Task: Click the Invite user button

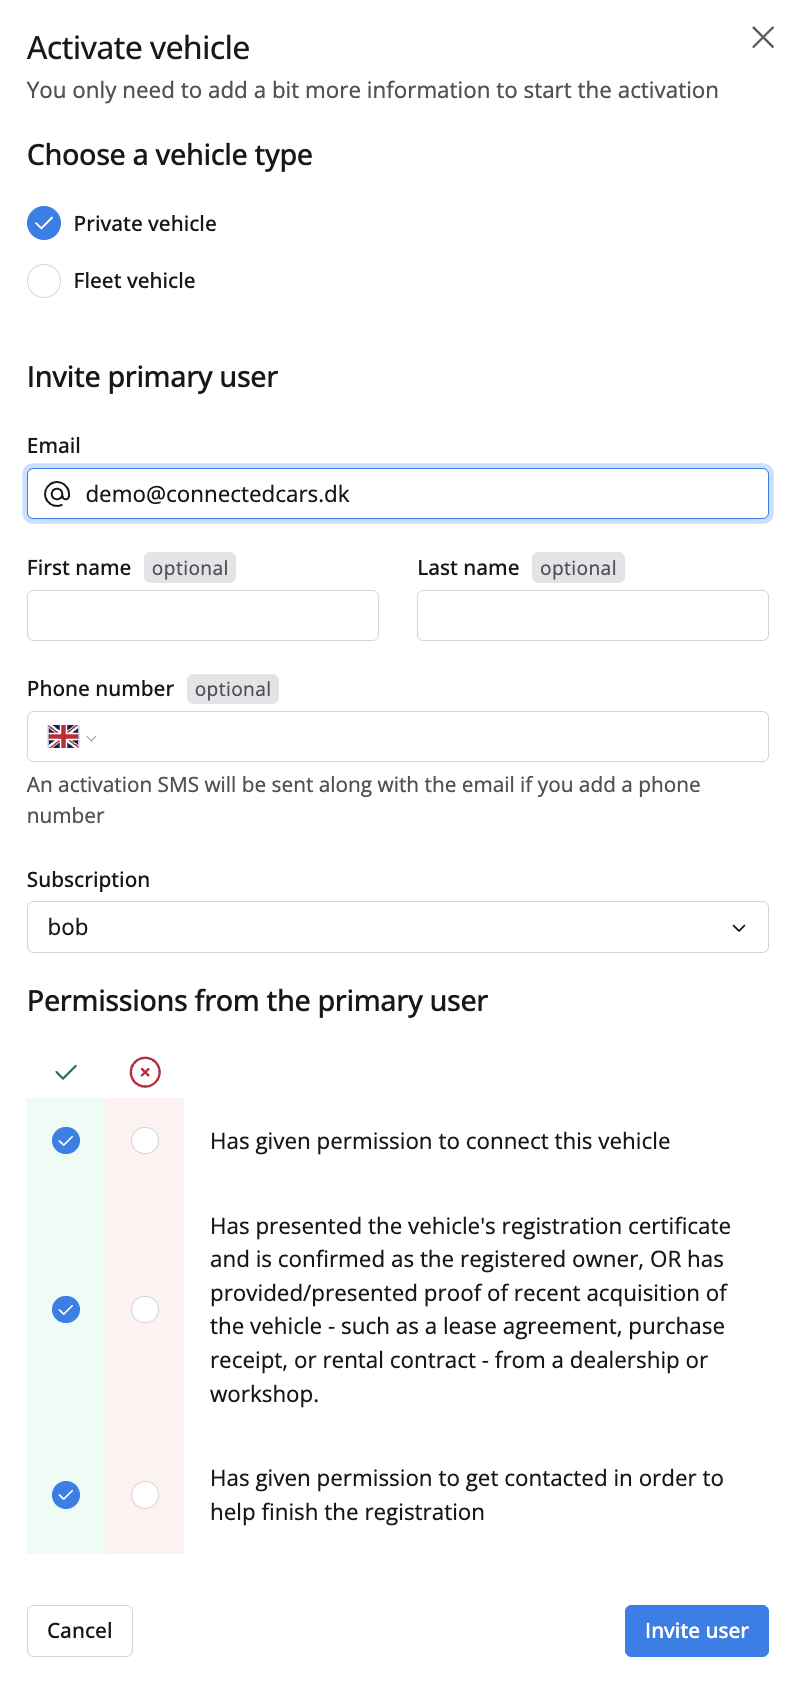Action: pyautogui.click(x=696, y=1631)
